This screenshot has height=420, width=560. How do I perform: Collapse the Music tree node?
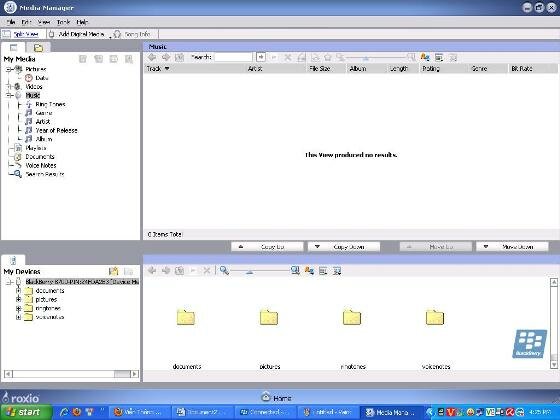[x=9, y=95]
